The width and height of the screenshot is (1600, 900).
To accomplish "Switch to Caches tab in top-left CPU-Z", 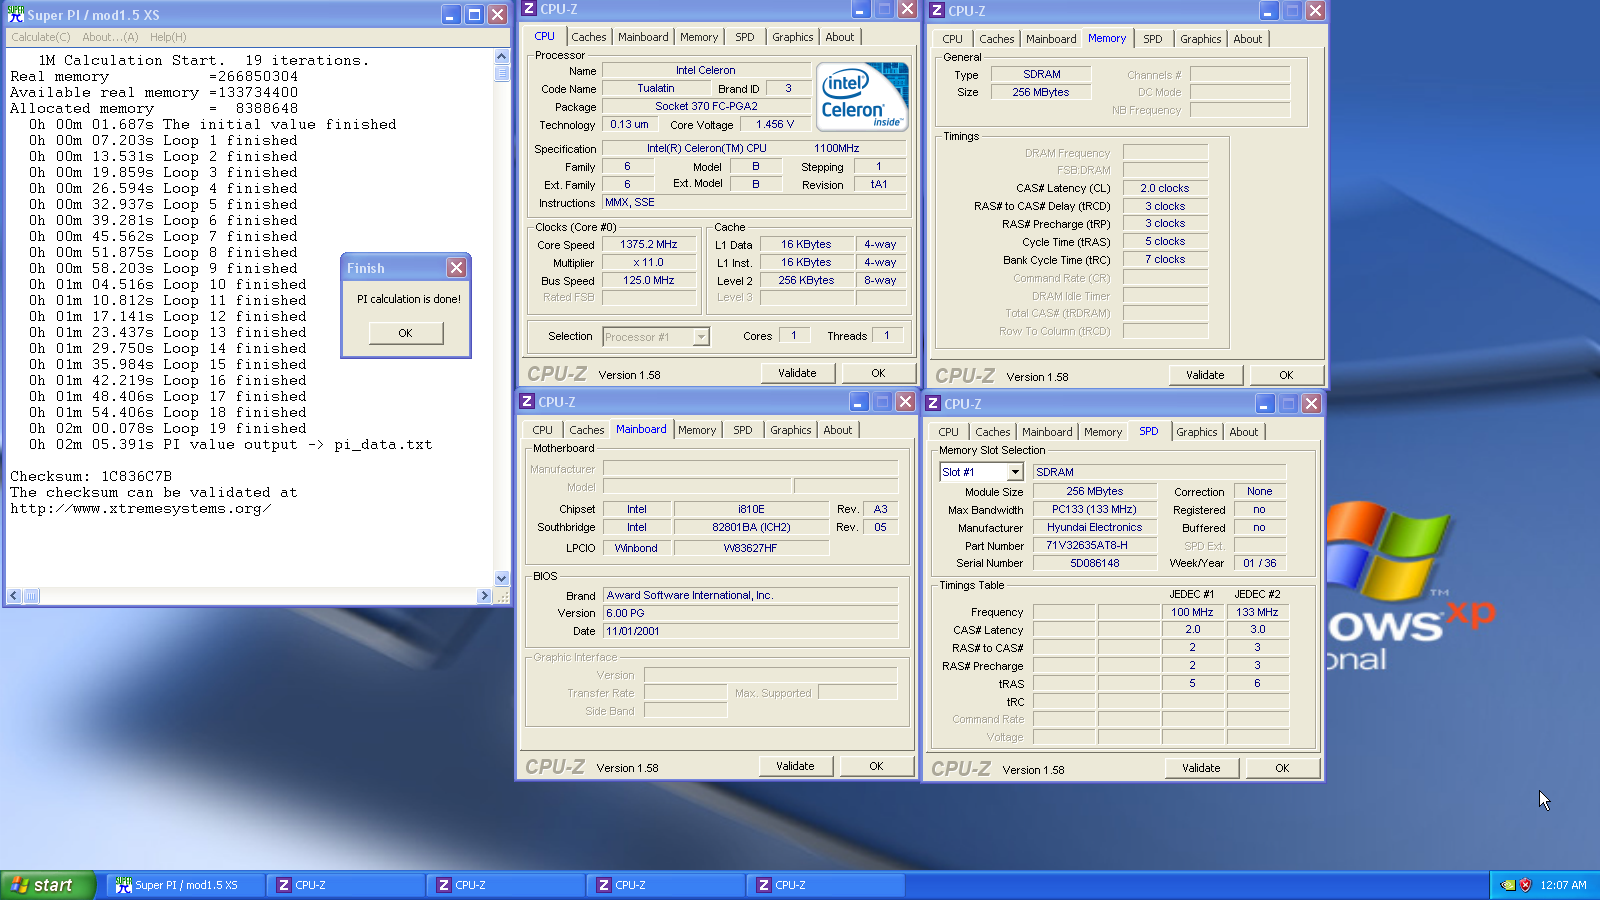I will click(589, 37).
